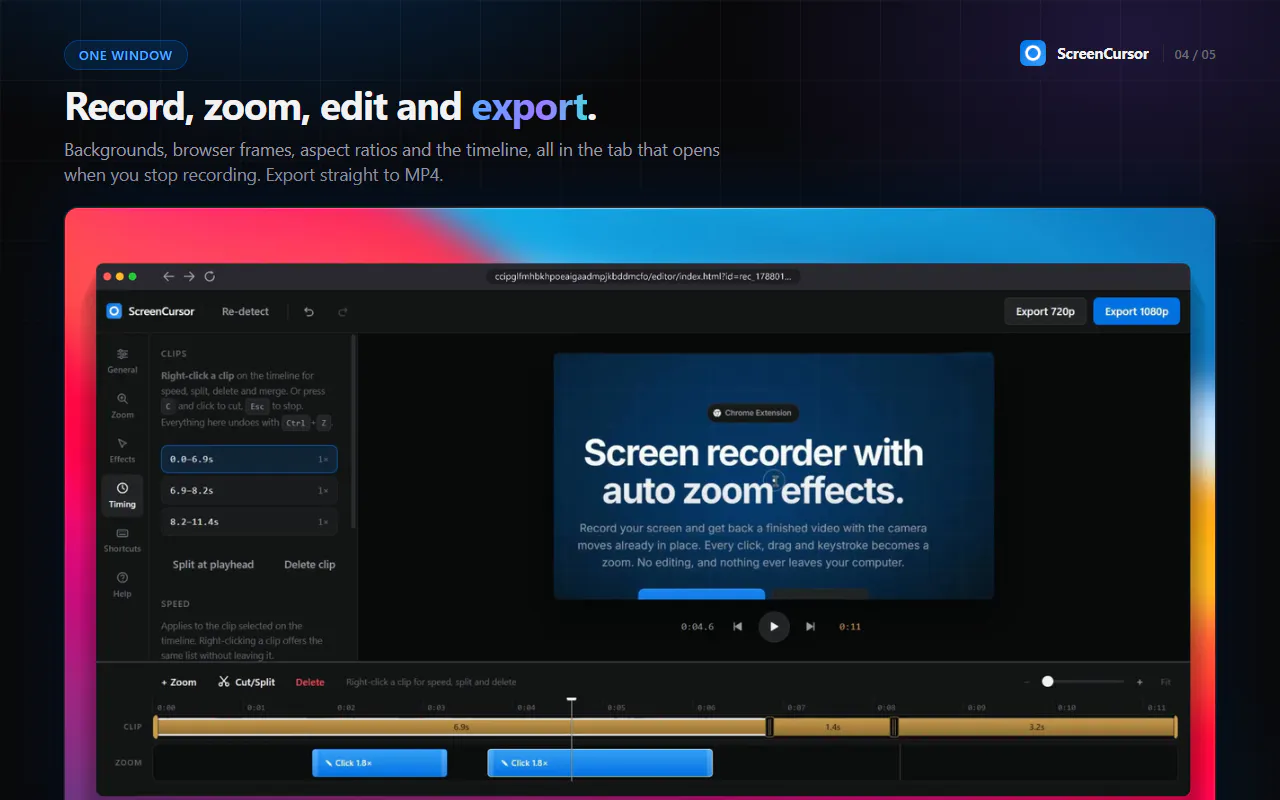1280x800 pixels.
Task: Click the split handle between 1.4s and 3.2s clips
Action: point(894,727)
